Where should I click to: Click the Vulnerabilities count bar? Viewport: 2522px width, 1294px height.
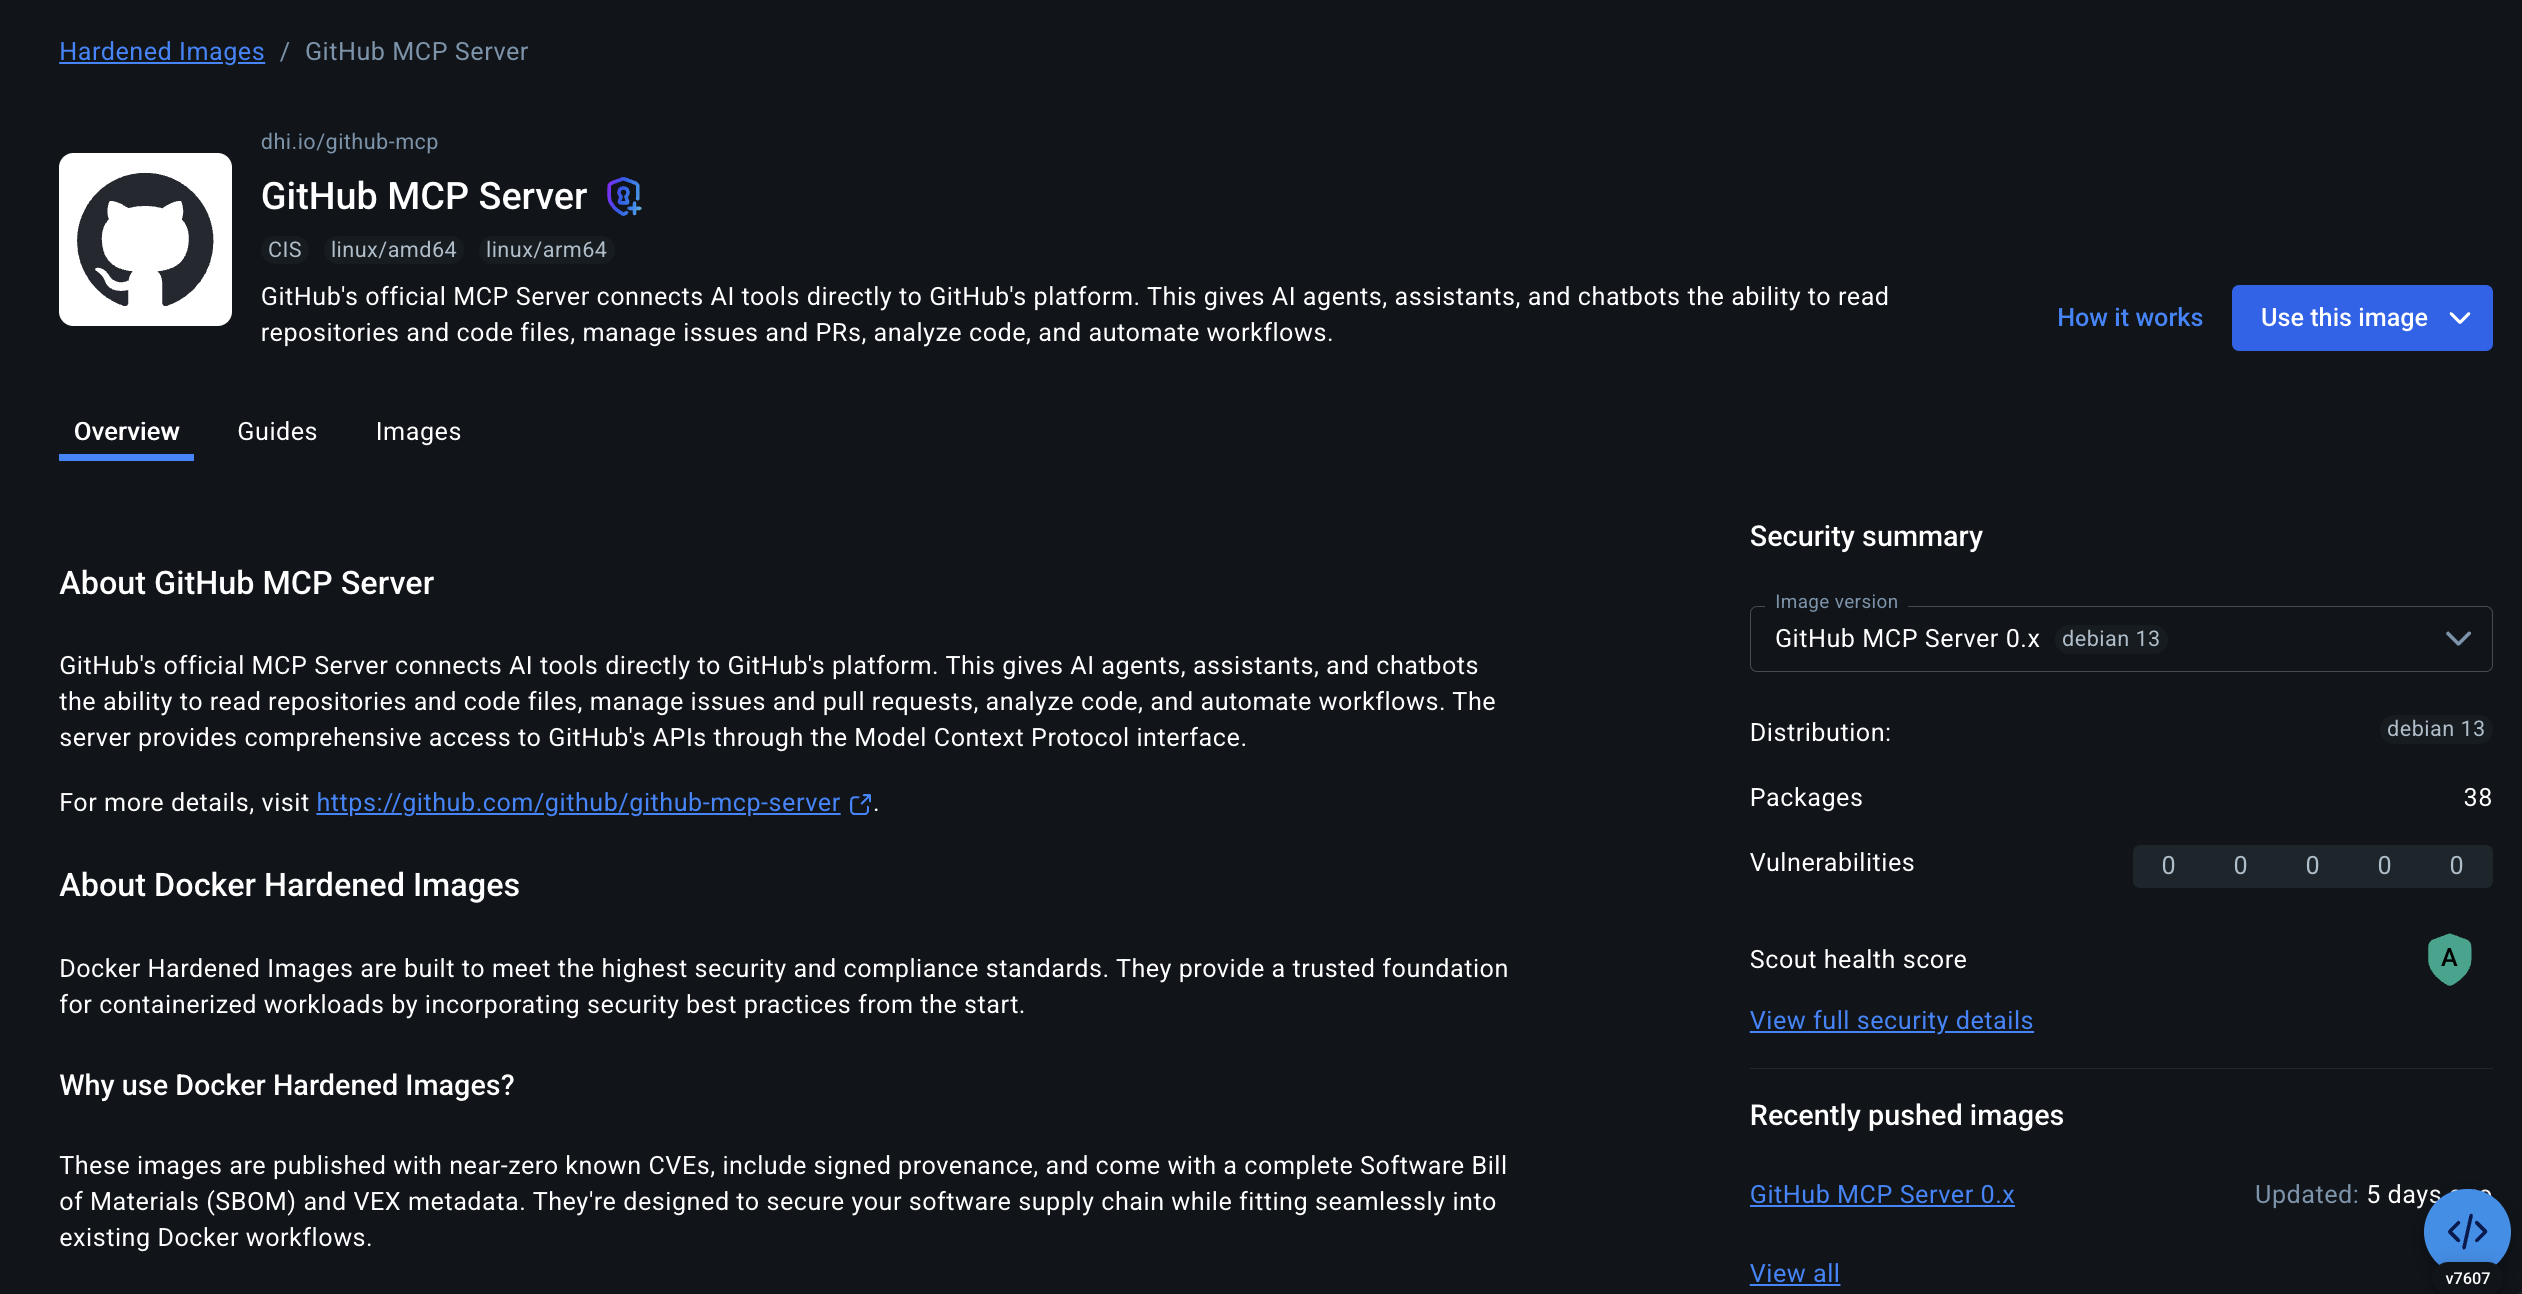pos(2312,866)
